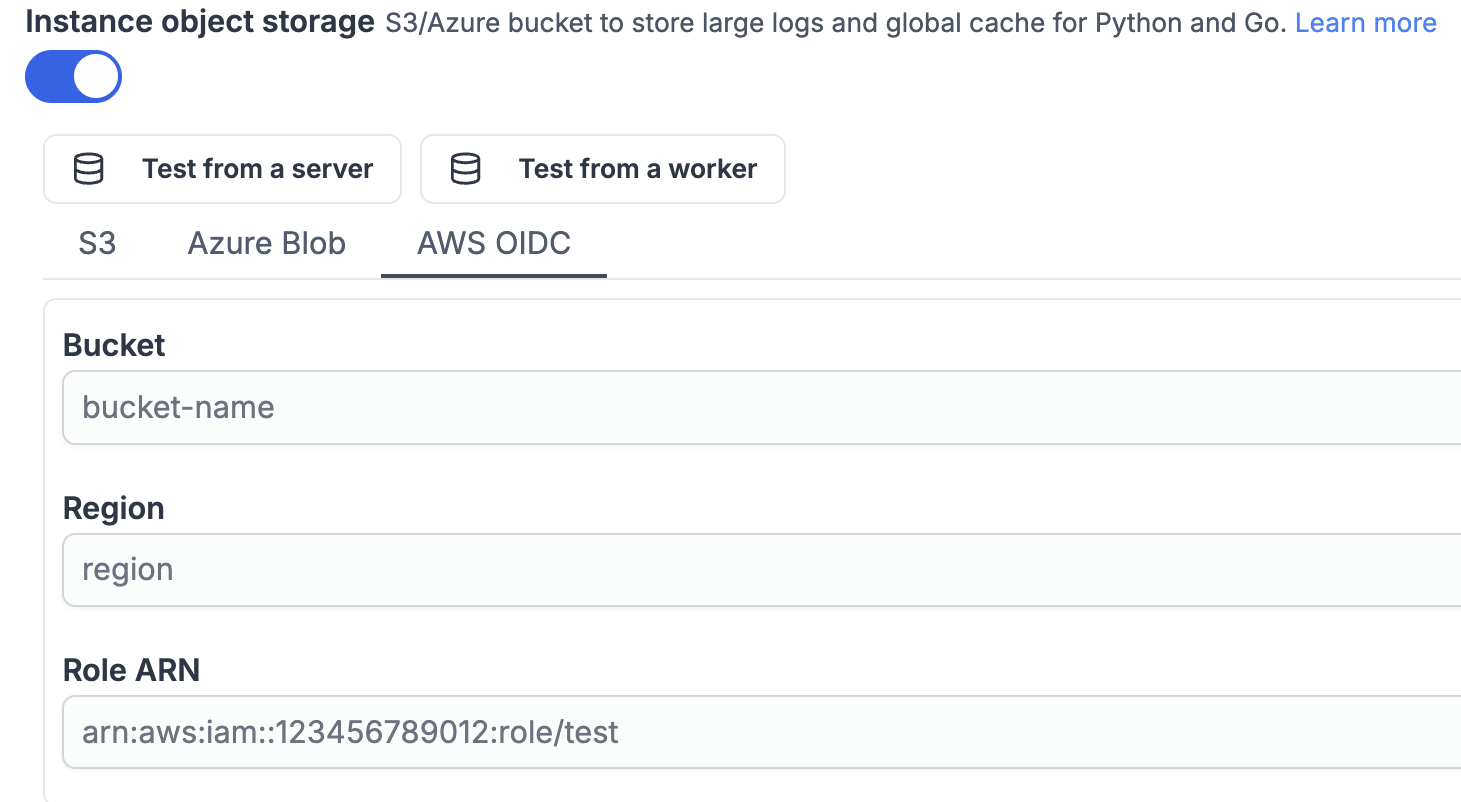Screen dimensions: 1461x802
Task: Switch to the S3 tab
Action: coord(97,243)
